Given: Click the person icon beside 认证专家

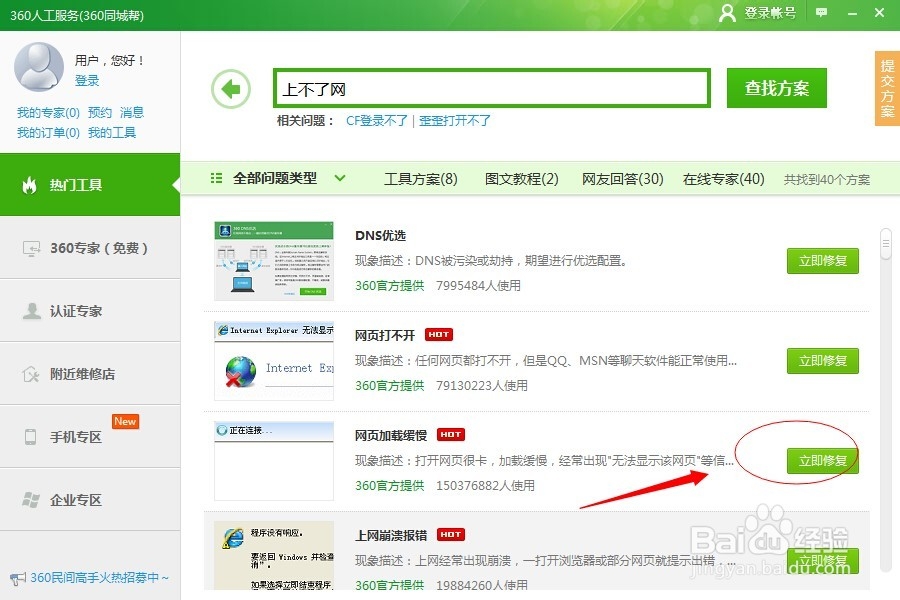Looking at the screenshot, I should pos(32,311).
